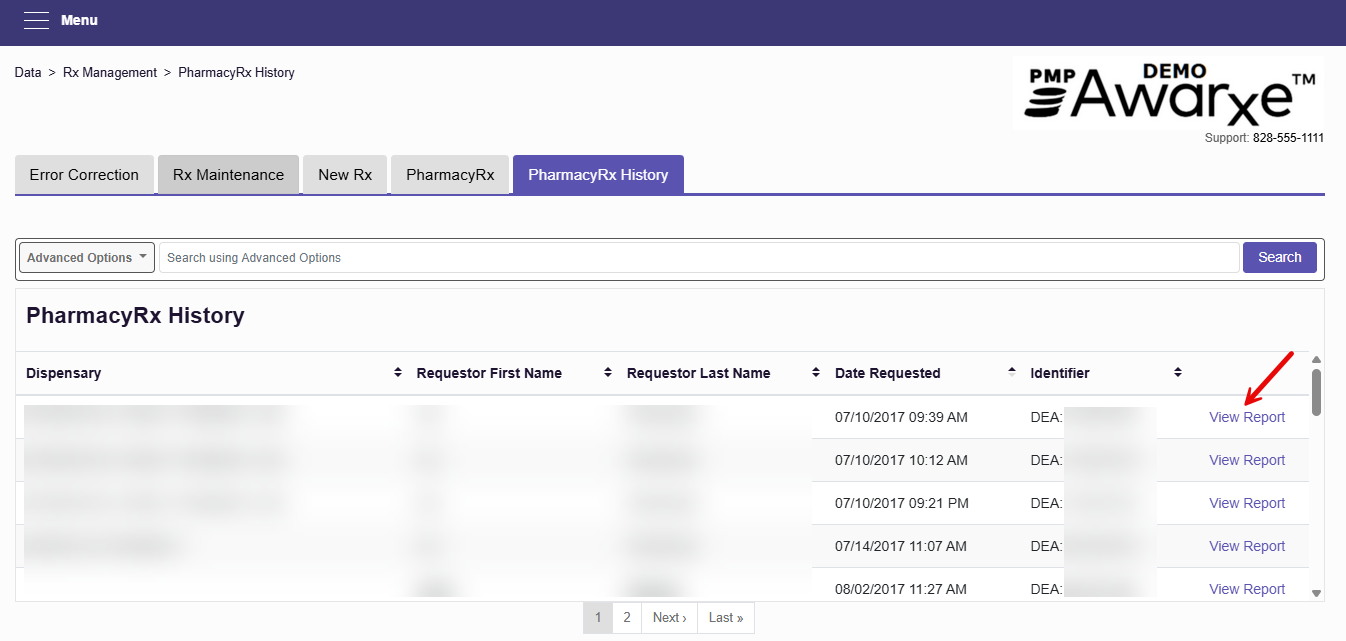
Task: Click the date 07/14/2017 11:07 AM
Action: (901, 546)
